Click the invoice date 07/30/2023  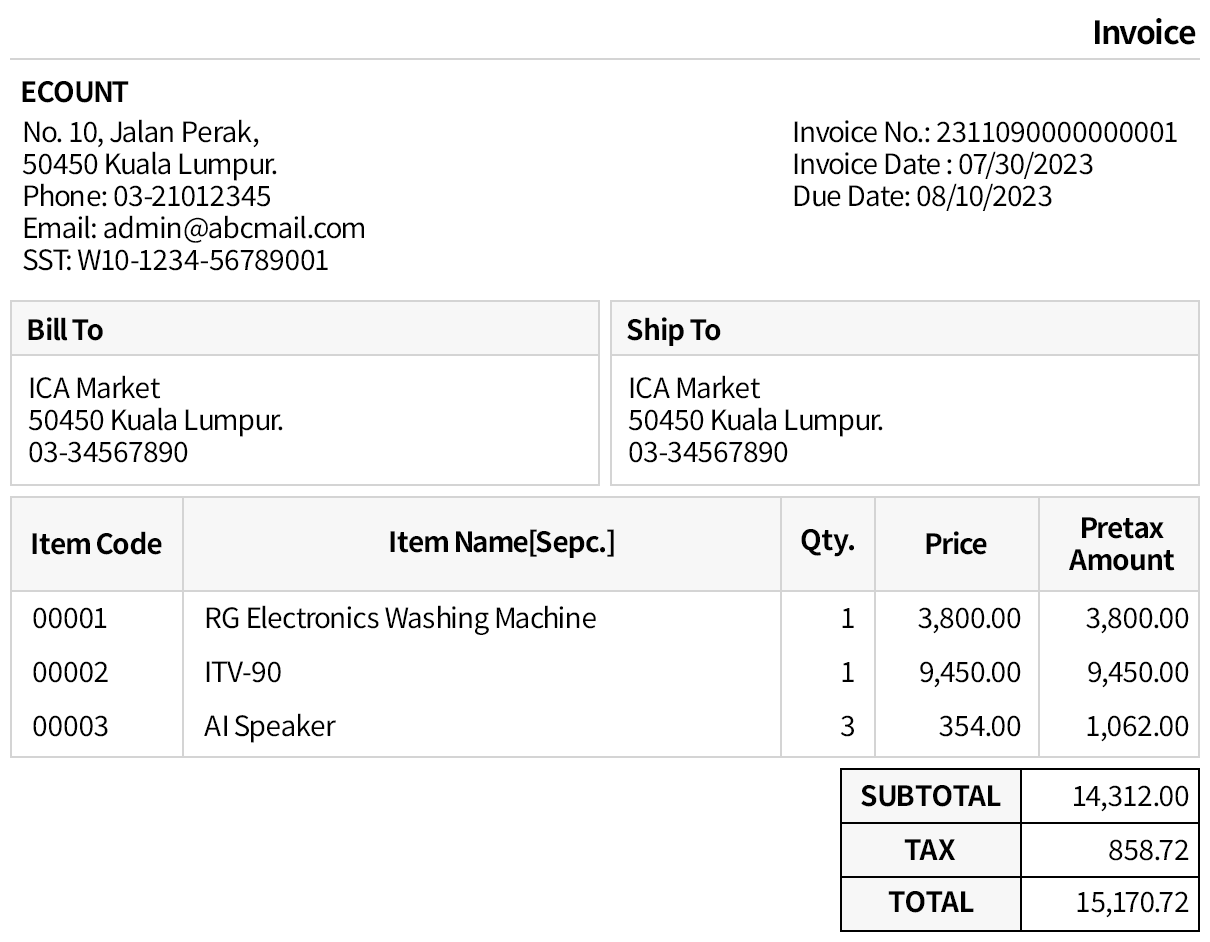(x=1025, y=164)
